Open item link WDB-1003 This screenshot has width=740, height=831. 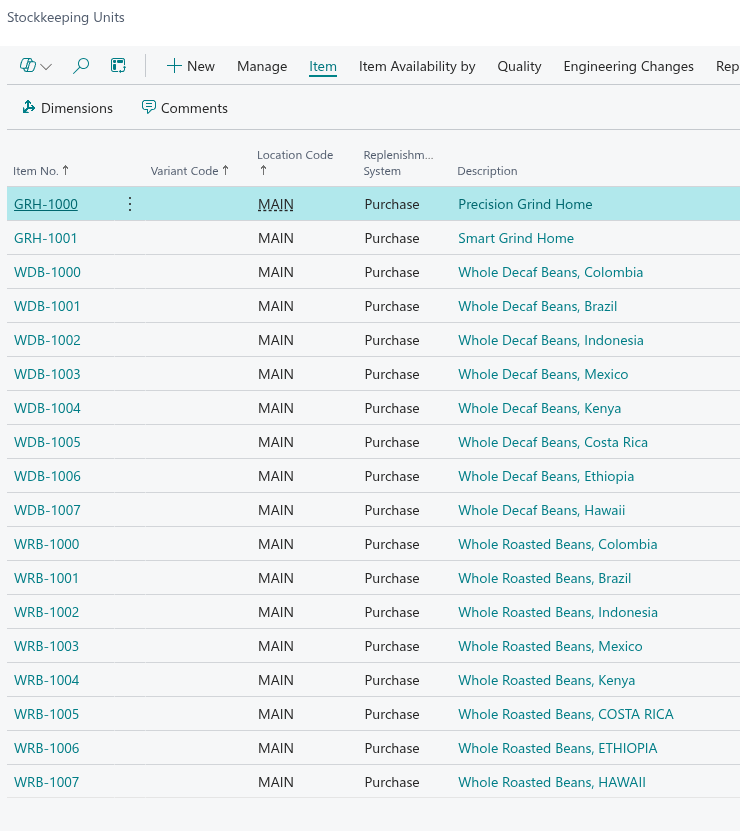point(47,374)
